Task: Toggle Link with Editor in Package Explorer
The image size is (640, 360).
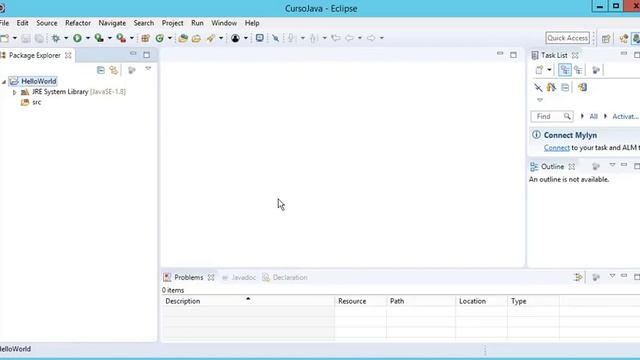Action: tap(113, 70)
